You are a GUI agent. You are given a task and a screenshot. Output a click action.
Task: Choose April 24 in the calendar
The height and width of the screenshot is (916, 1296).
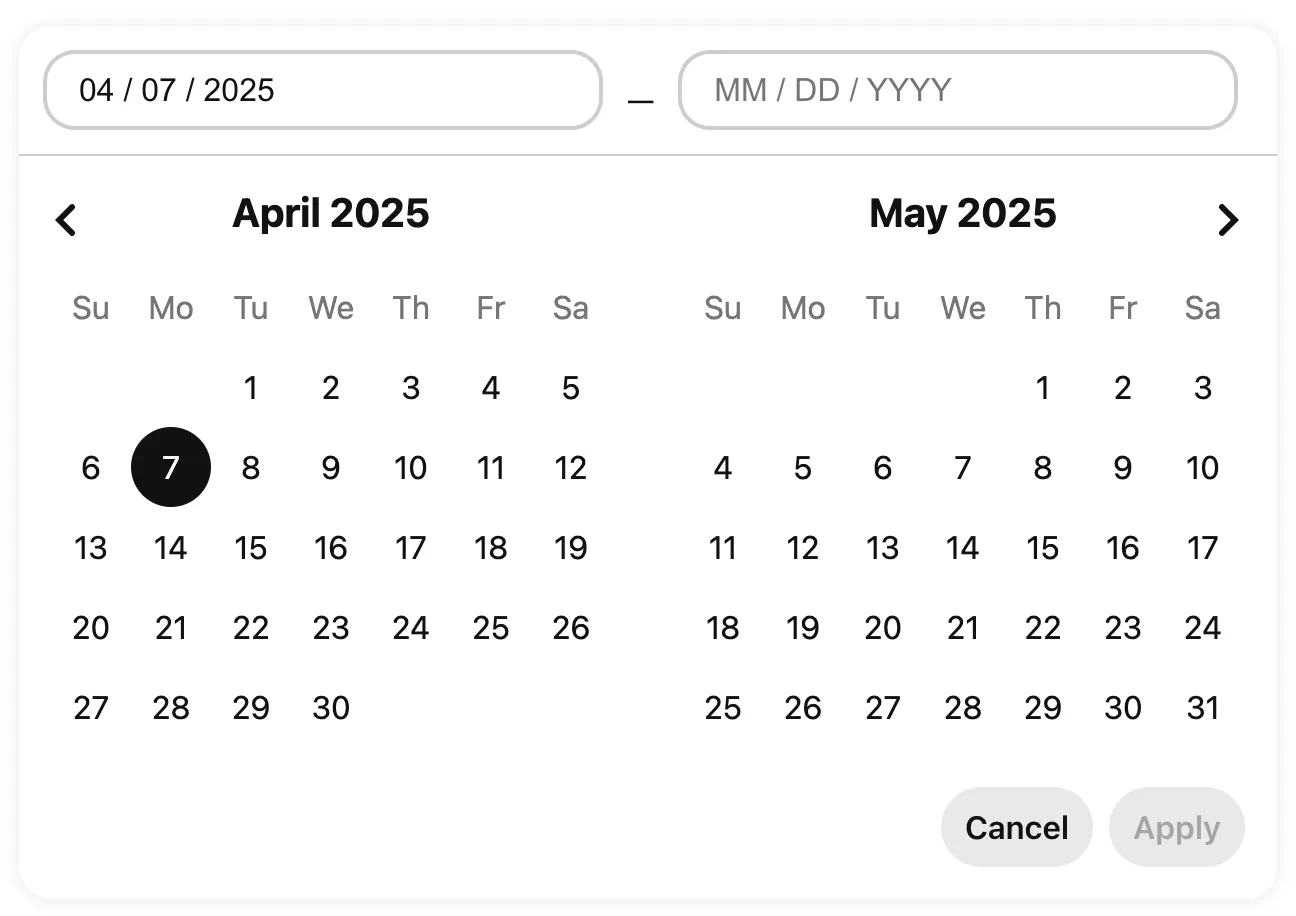411,628
